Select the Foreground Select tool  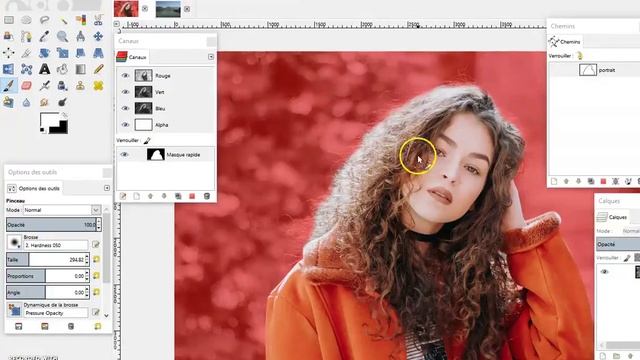9,36
